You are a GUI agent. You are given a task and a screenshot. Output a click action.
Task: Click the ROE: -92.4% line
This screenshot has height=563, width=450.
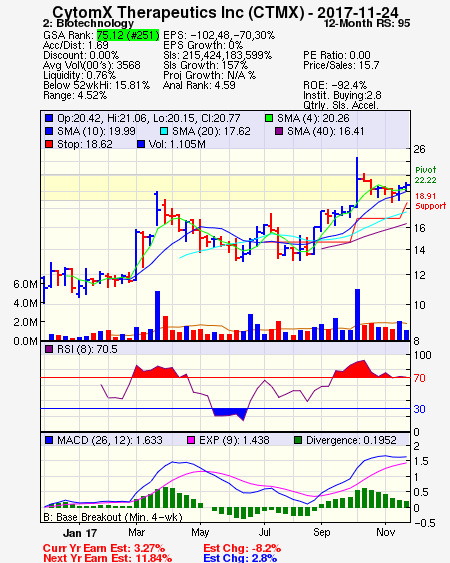335,85
